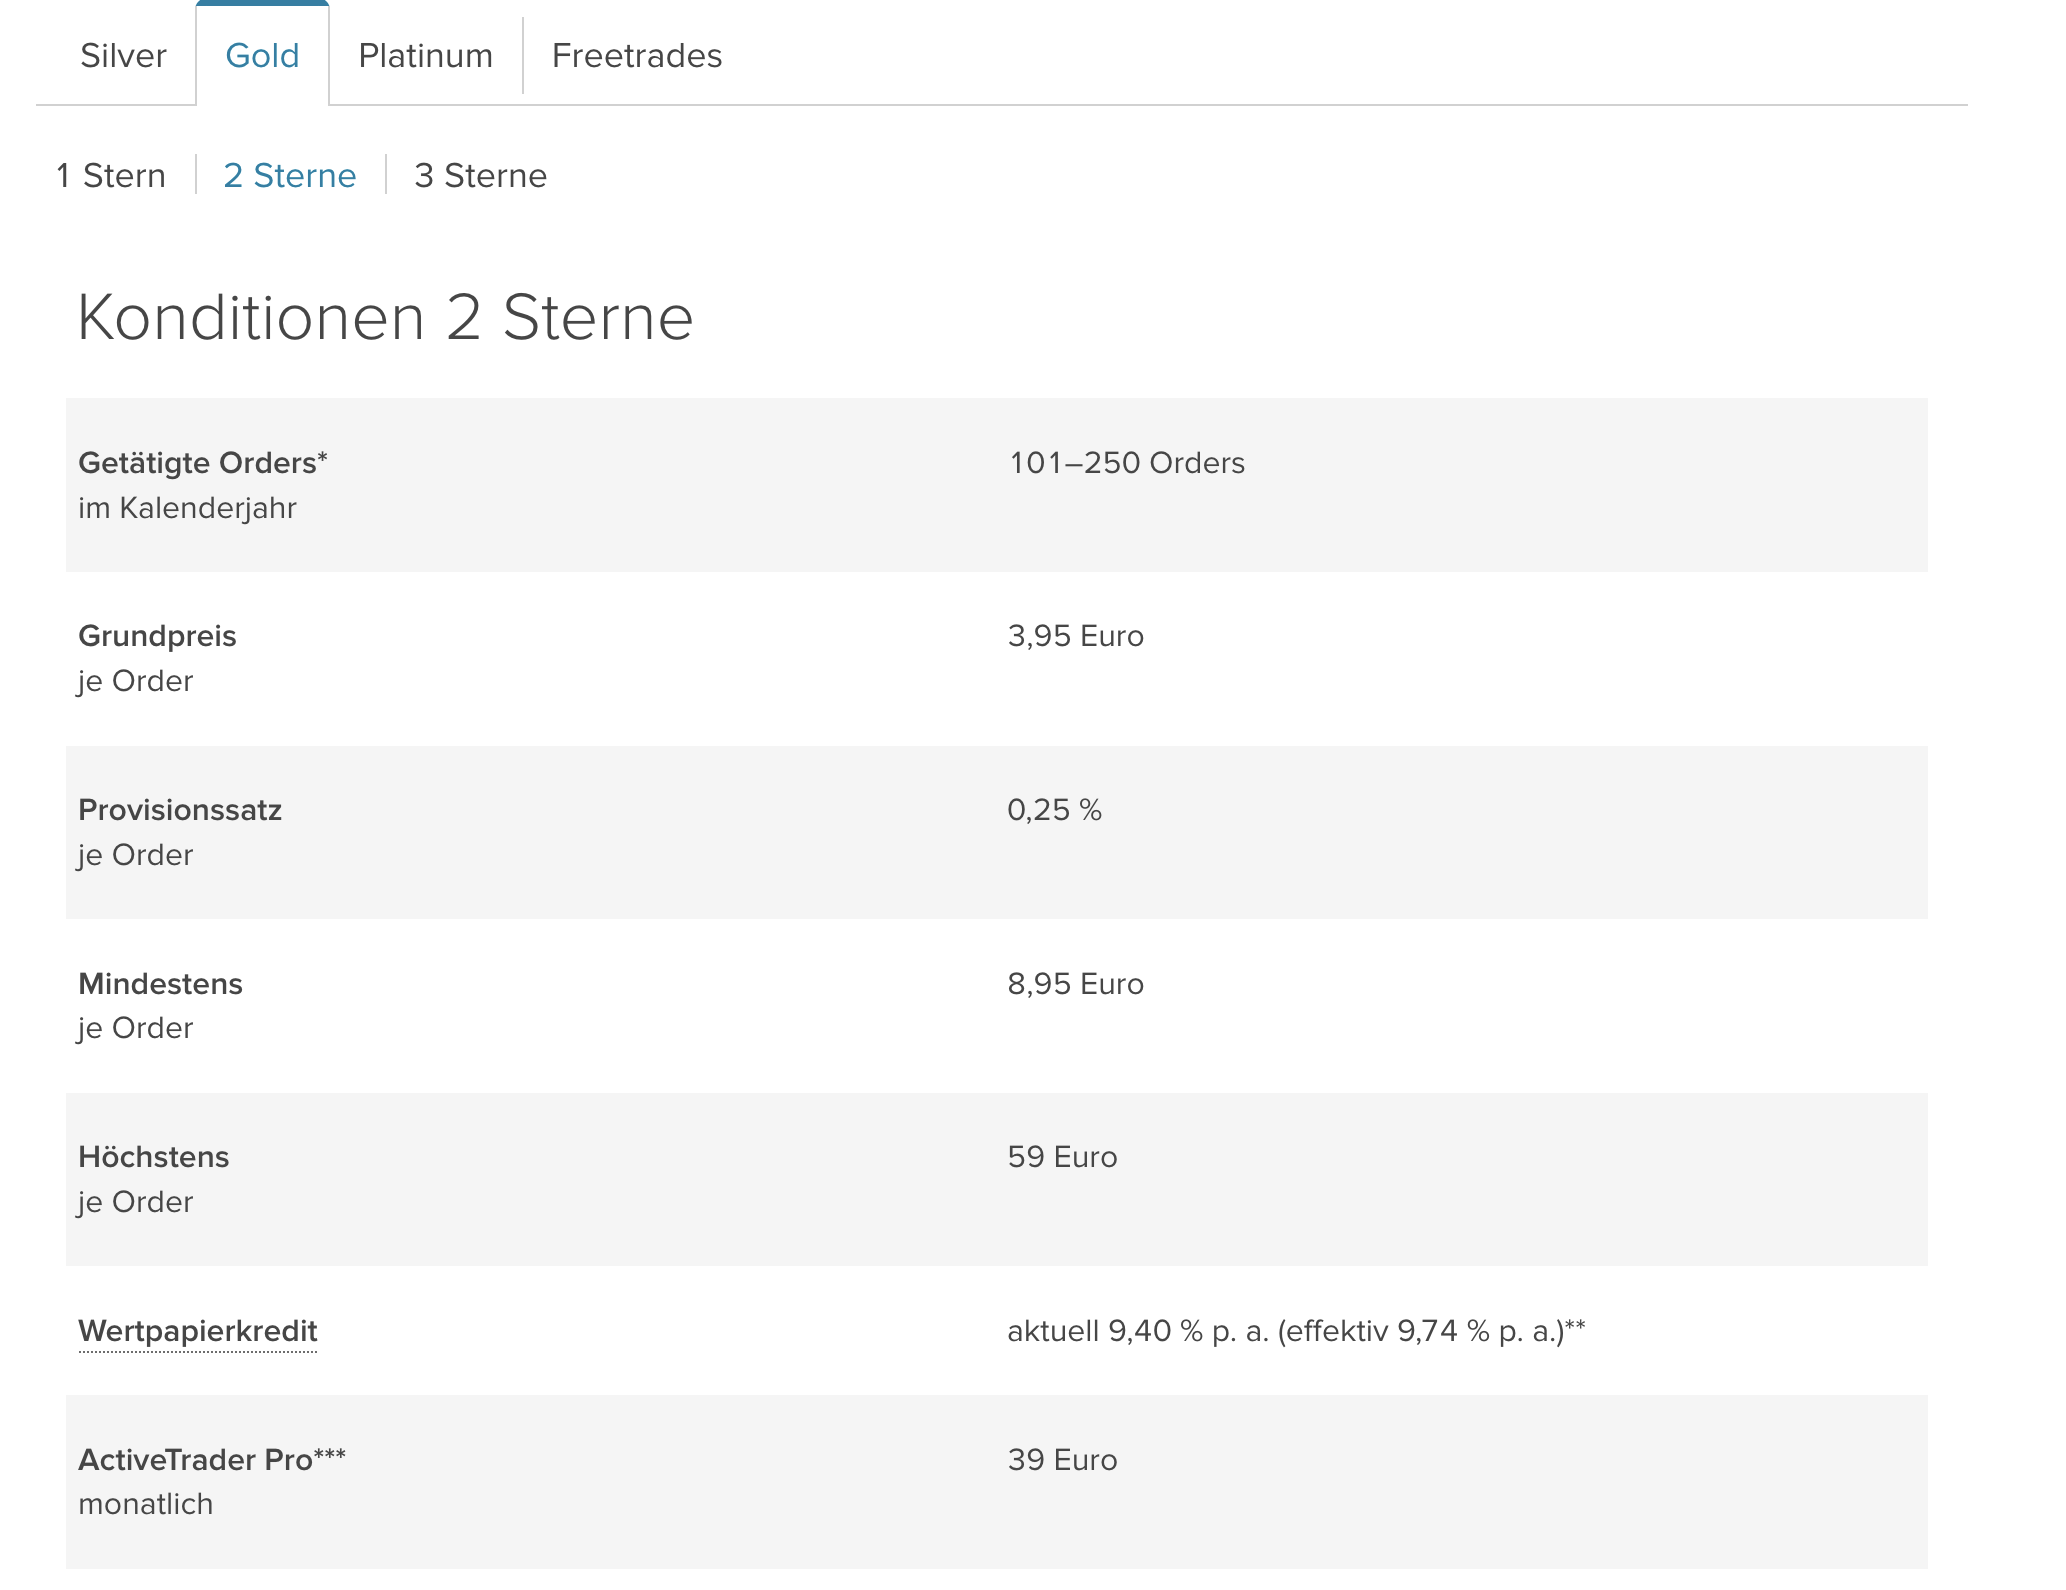Click the ActiveTrader Pro row label
This screenshot has width=2066, height=1590.
(211, 1460)
